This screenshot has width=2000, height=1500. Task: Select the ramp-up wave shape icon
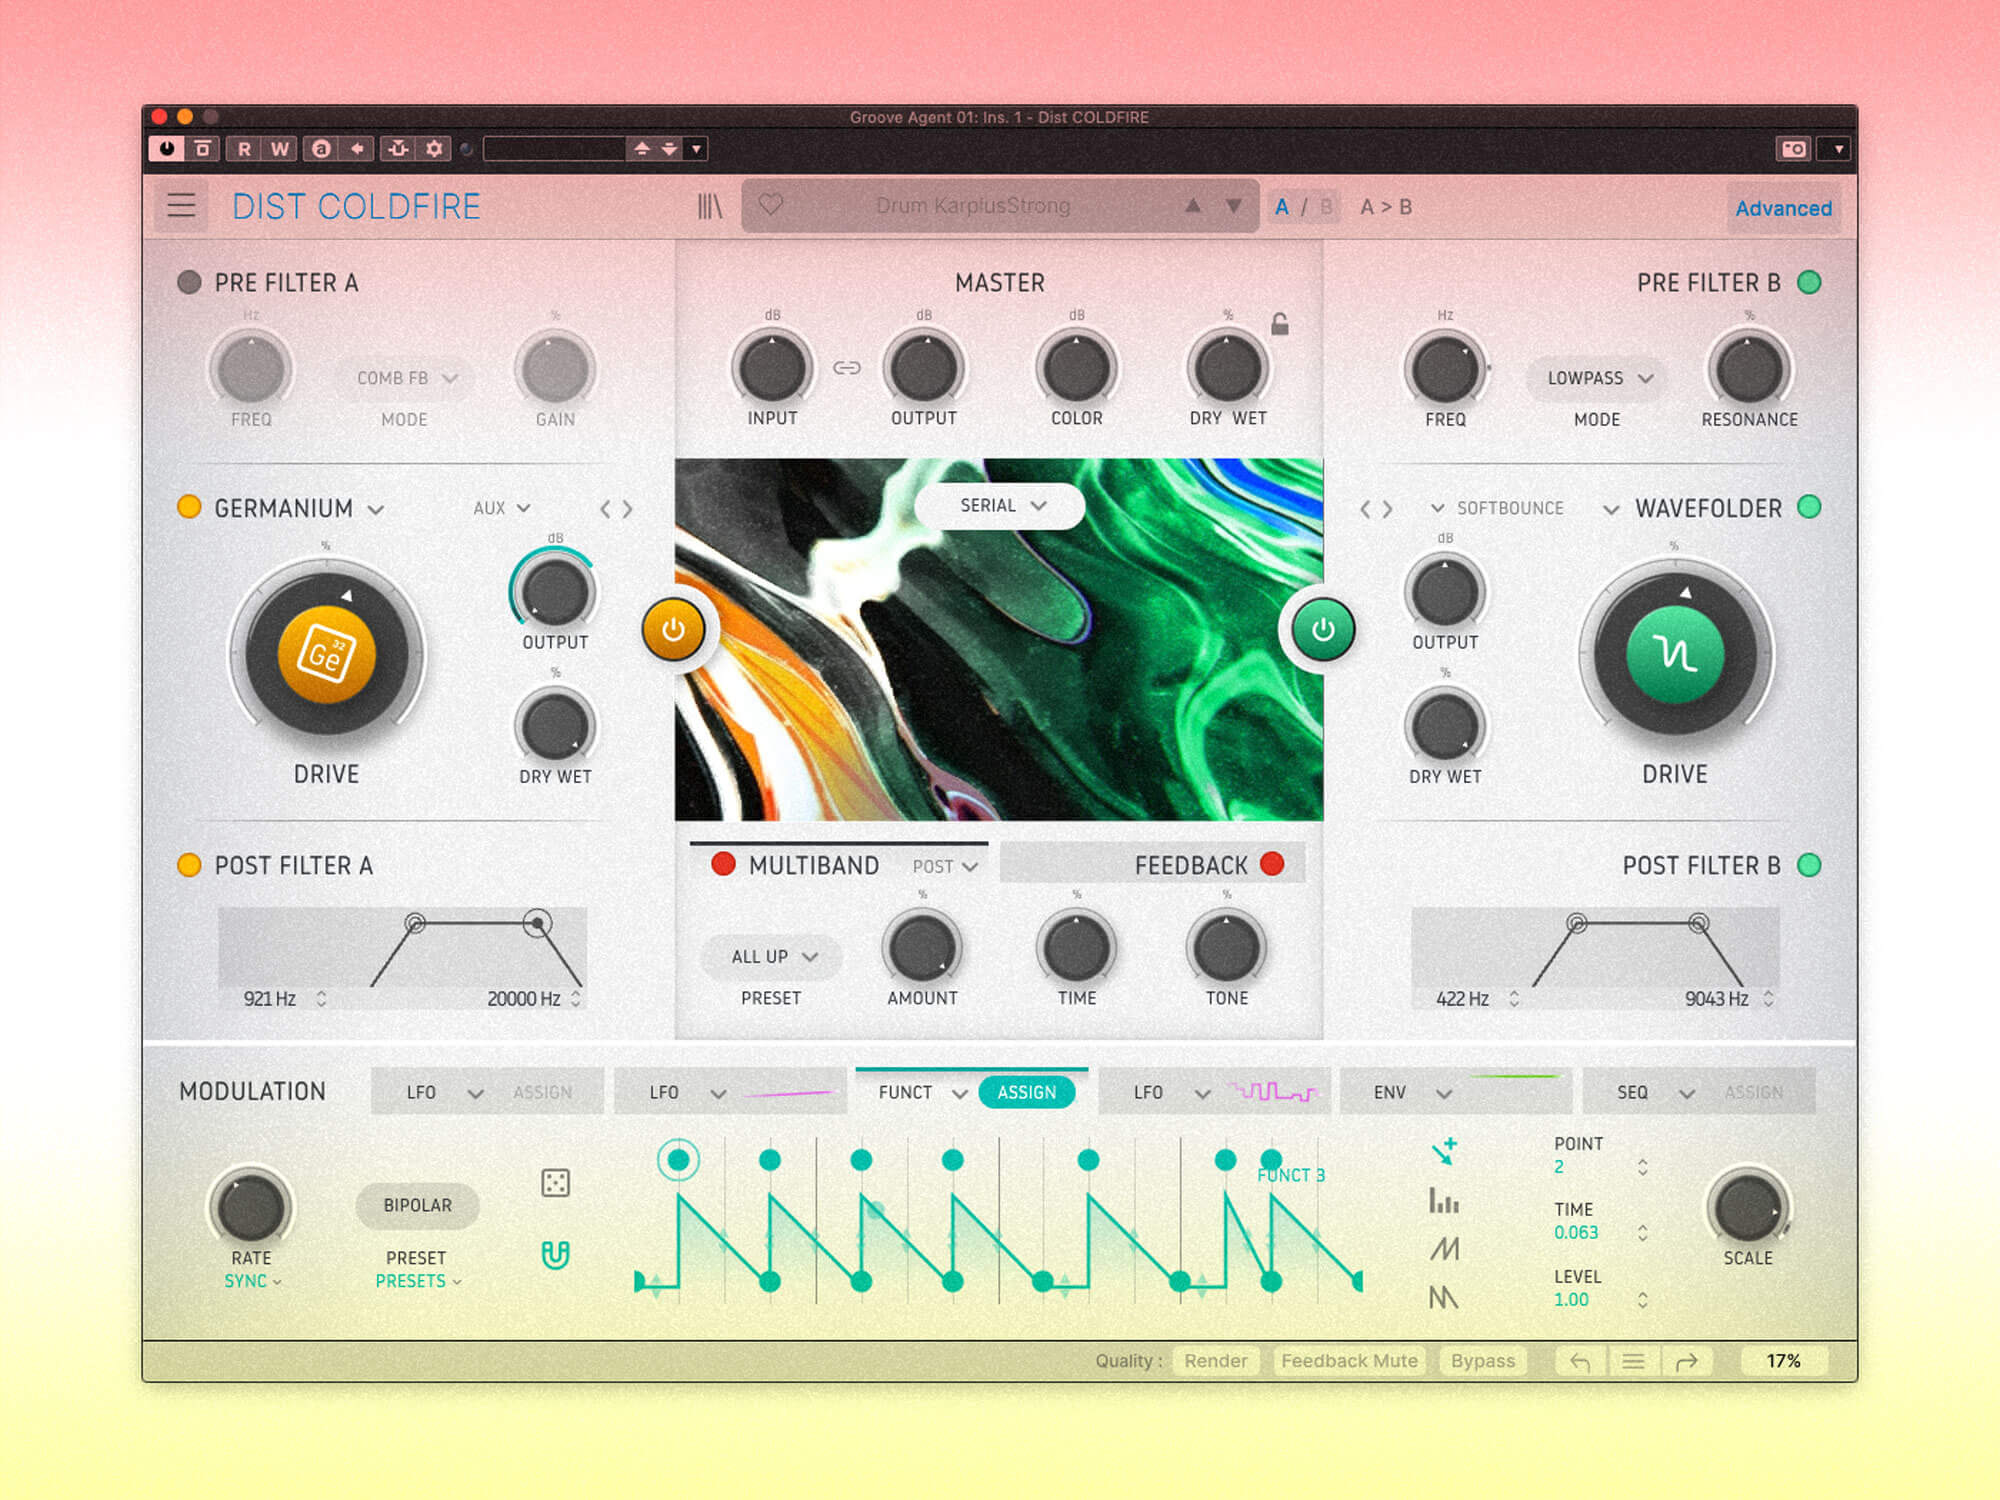pos(1443,1249)
